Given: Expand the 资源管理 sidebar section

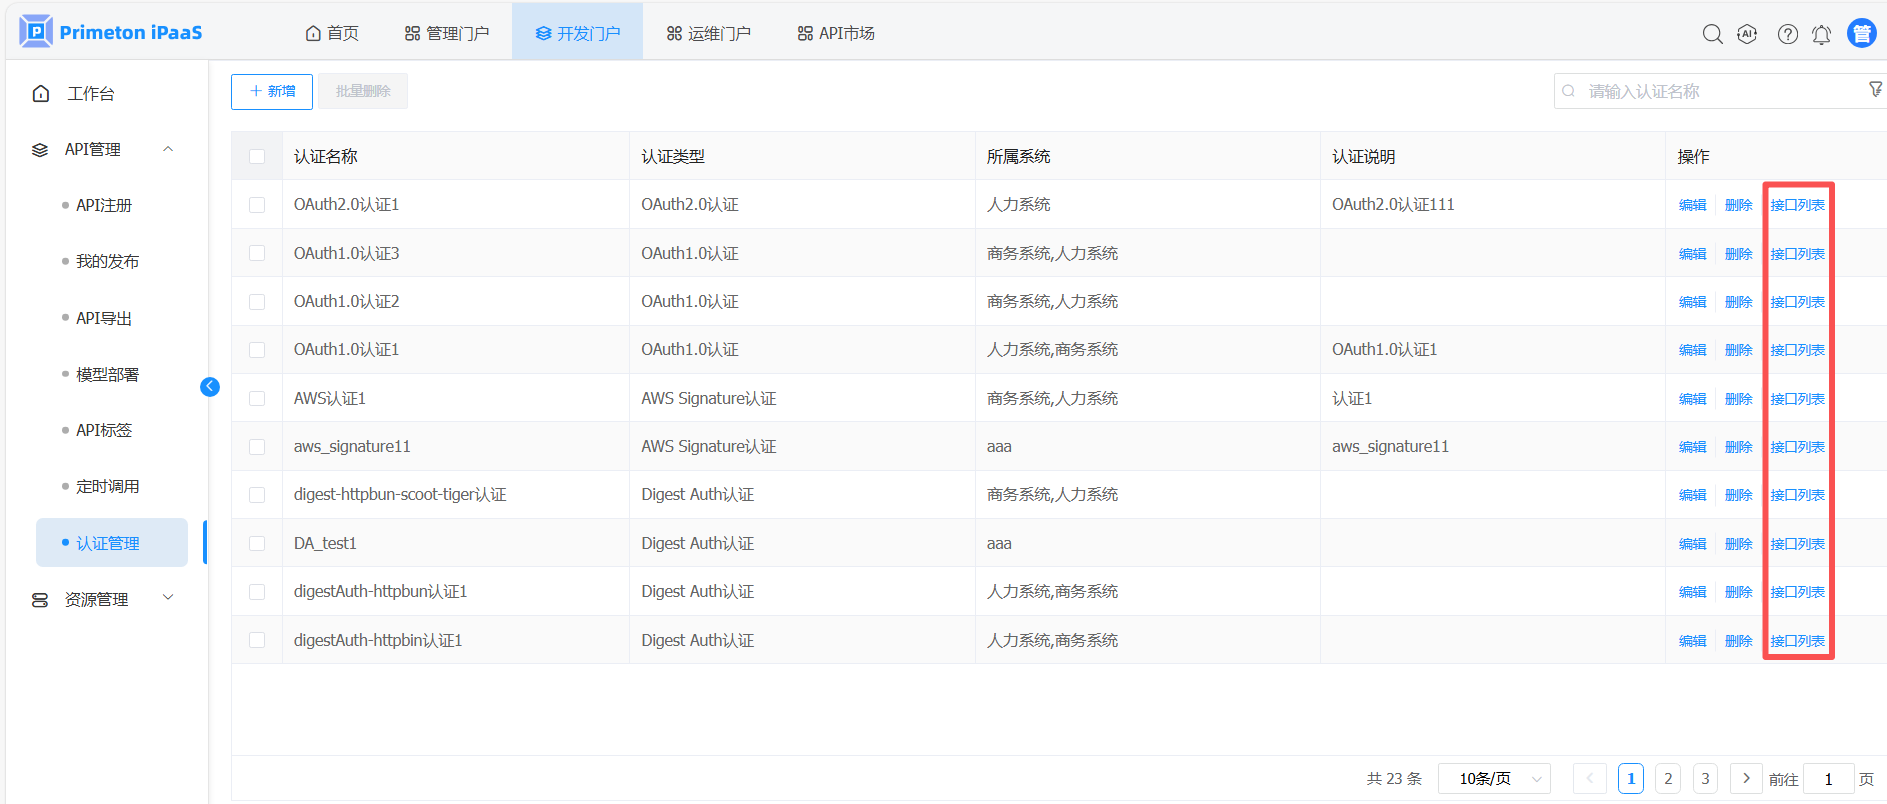Looking at the screenshot, I should coord(168,598).
